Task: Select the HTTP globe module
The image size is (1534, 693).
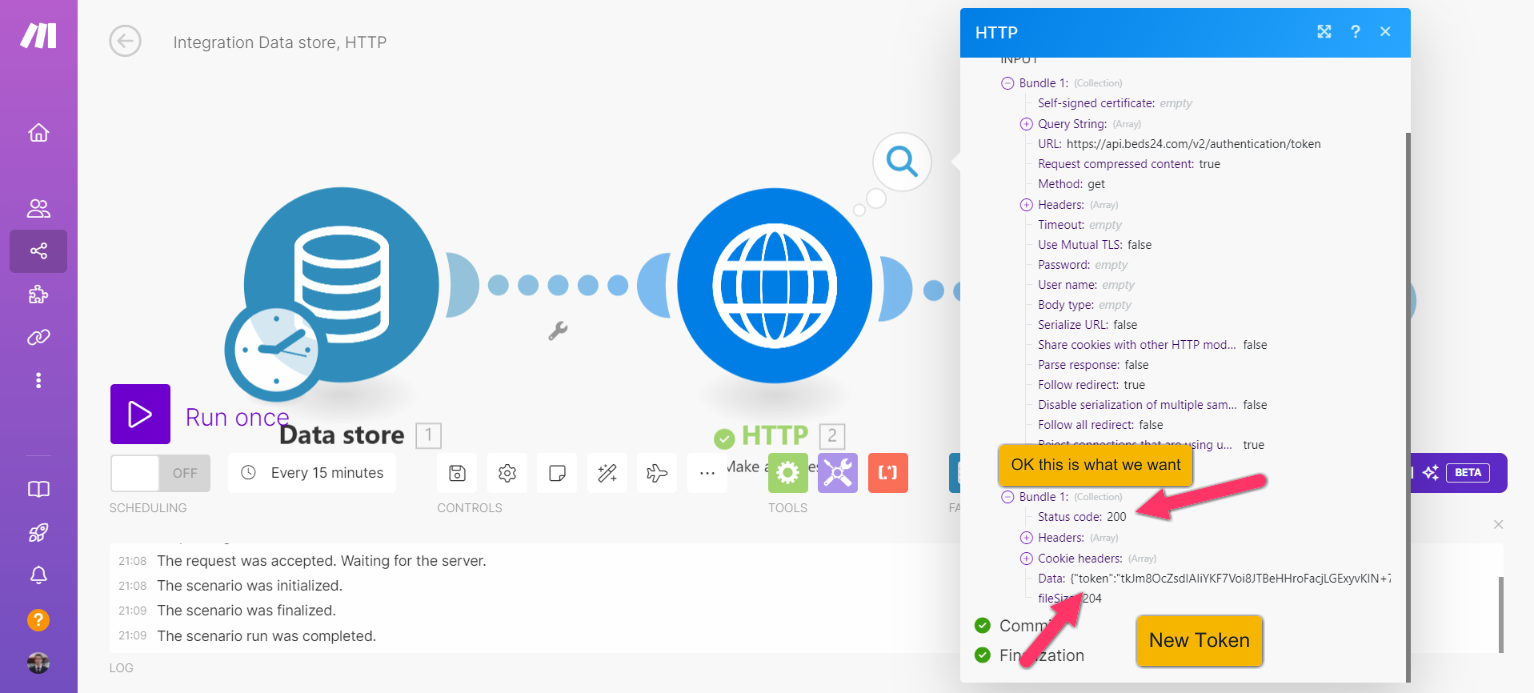Action: pyautogui.click(x=774, y=285)
